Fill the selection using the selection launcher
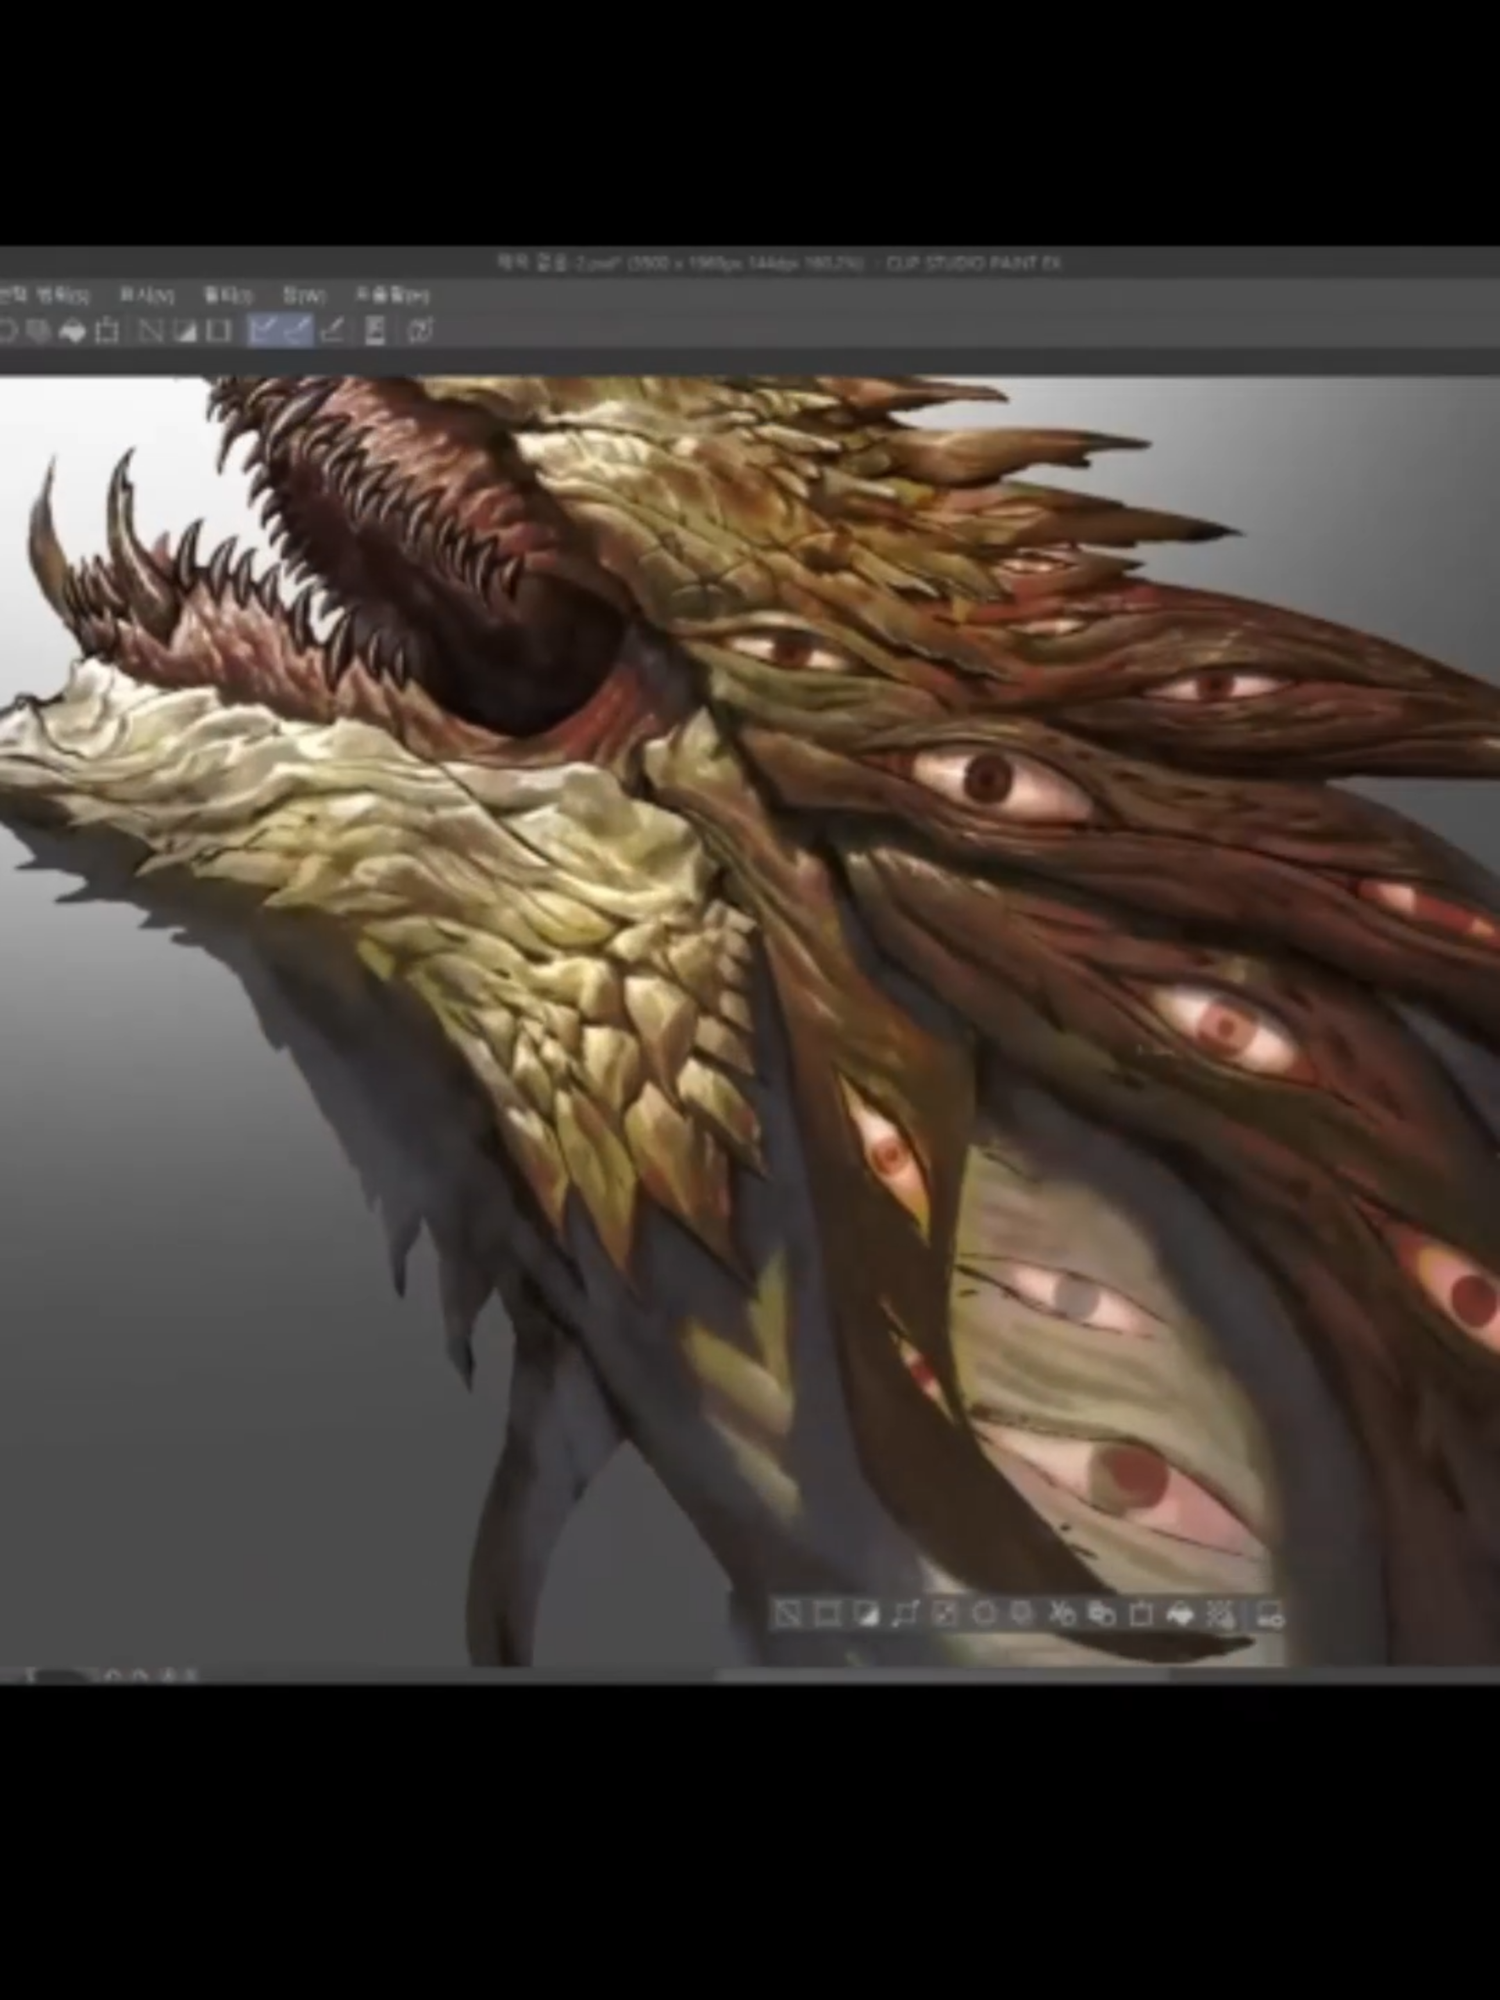 click(x=1181, y=1614)
